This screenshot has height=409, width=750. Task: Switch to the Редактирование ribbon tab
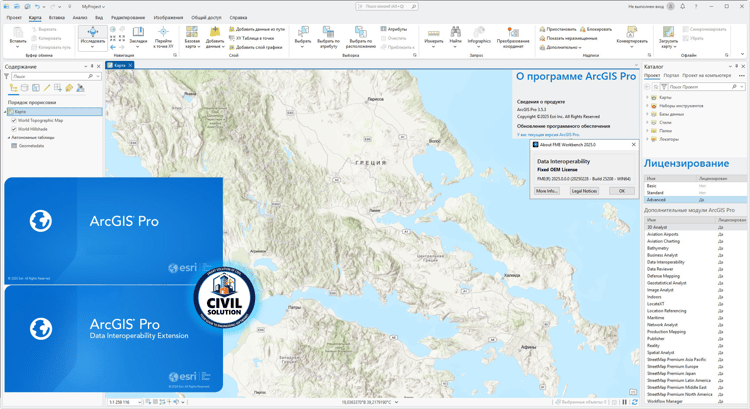128,18
